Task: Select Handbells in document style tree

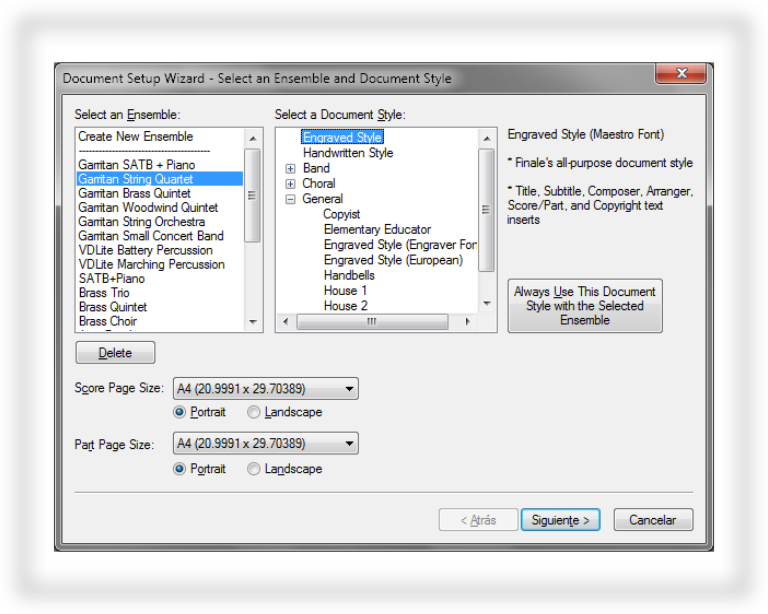Action: [349, 275]
